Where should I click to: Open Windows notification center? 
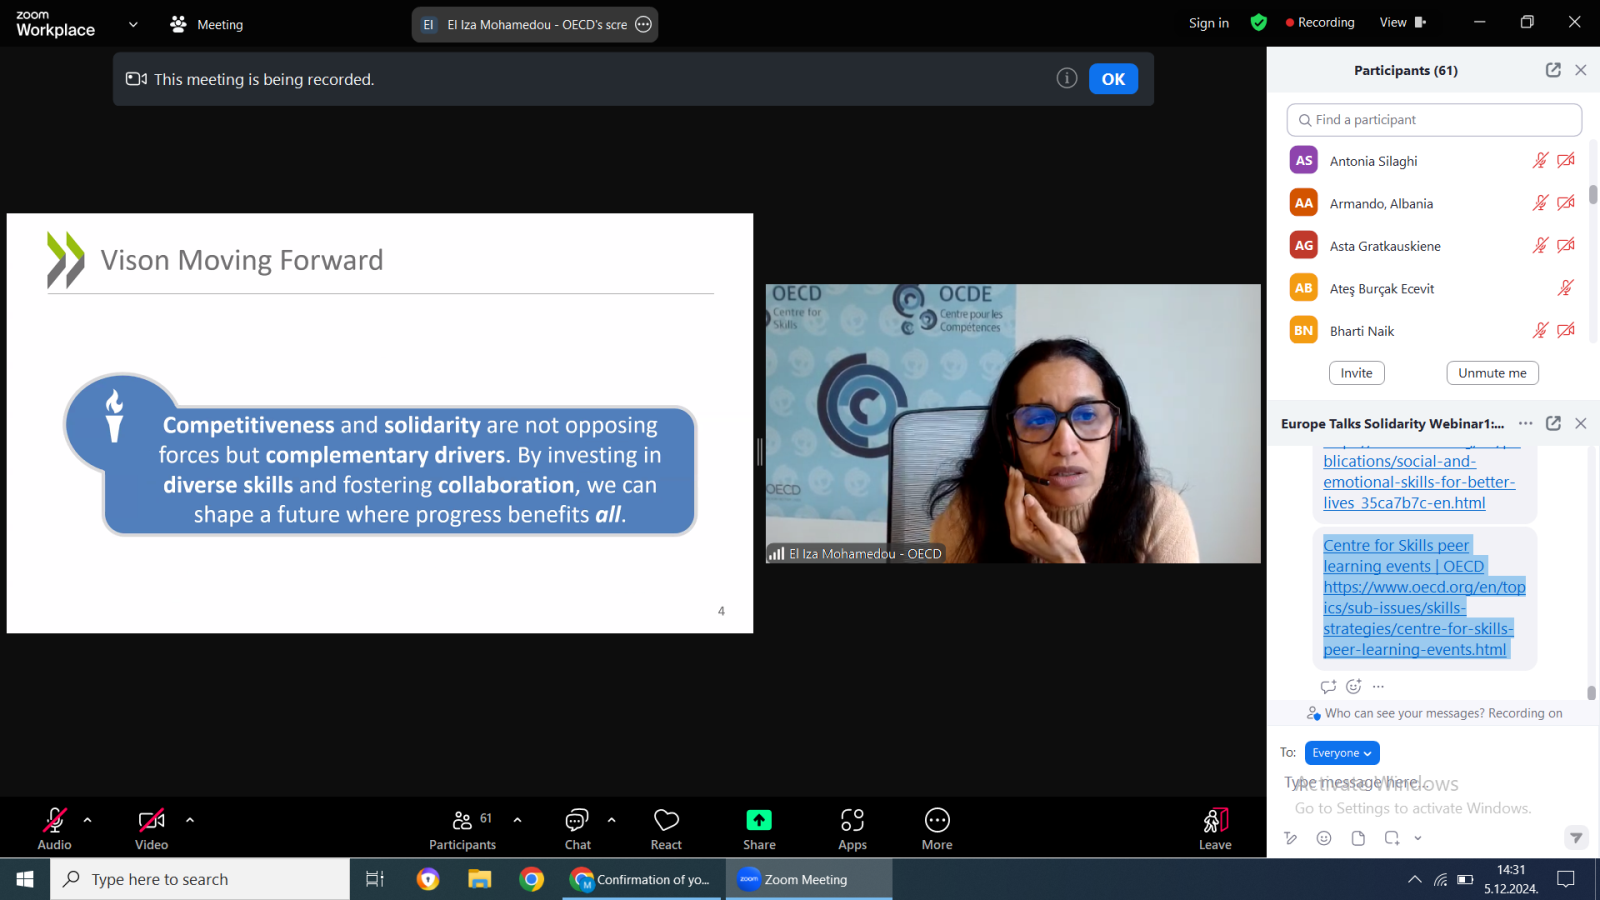pos(1566,879)
